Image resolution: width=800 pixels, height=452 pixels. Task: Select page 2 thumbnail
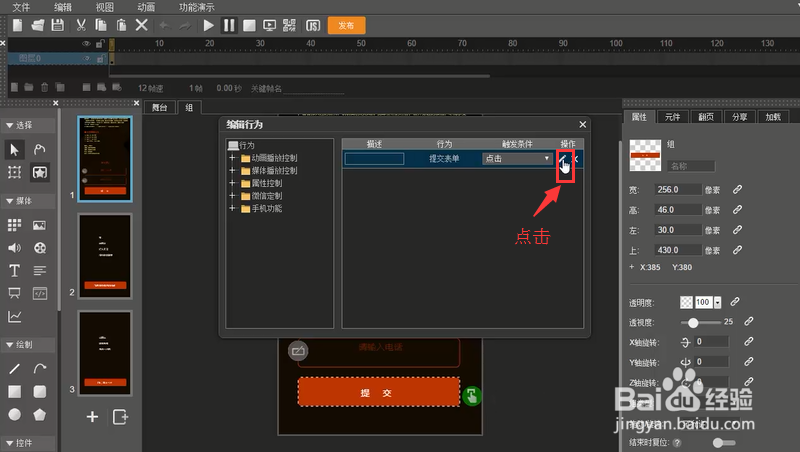pos(105,256)
